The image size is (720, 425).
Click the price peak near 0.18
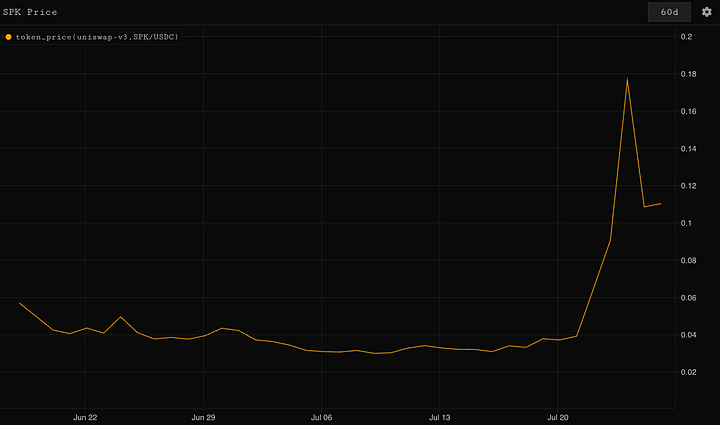tap(627, 79)
